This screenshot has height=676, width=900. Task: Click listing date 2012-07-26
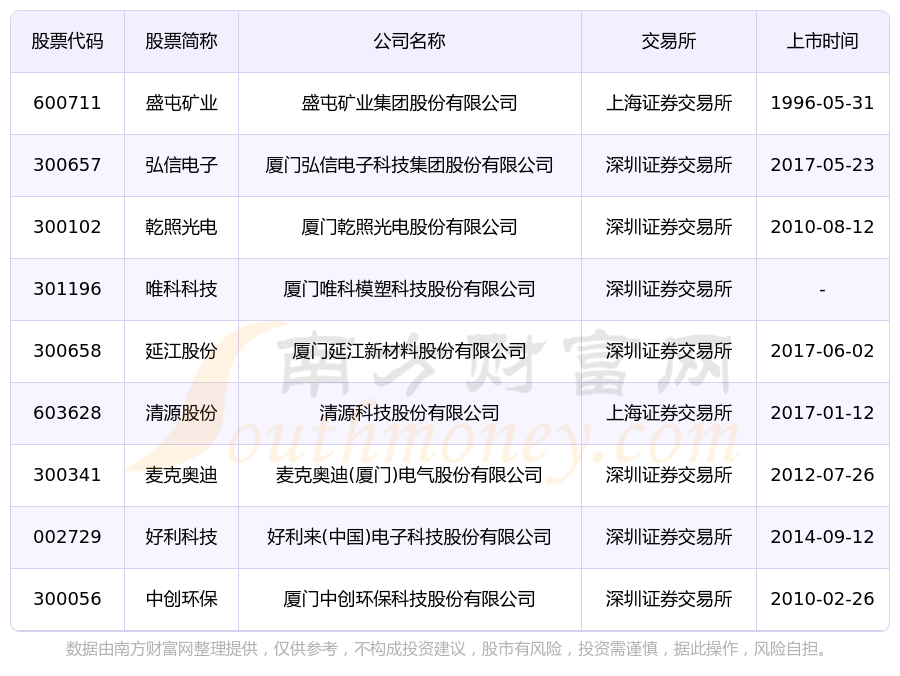click(x=823, y=475)
